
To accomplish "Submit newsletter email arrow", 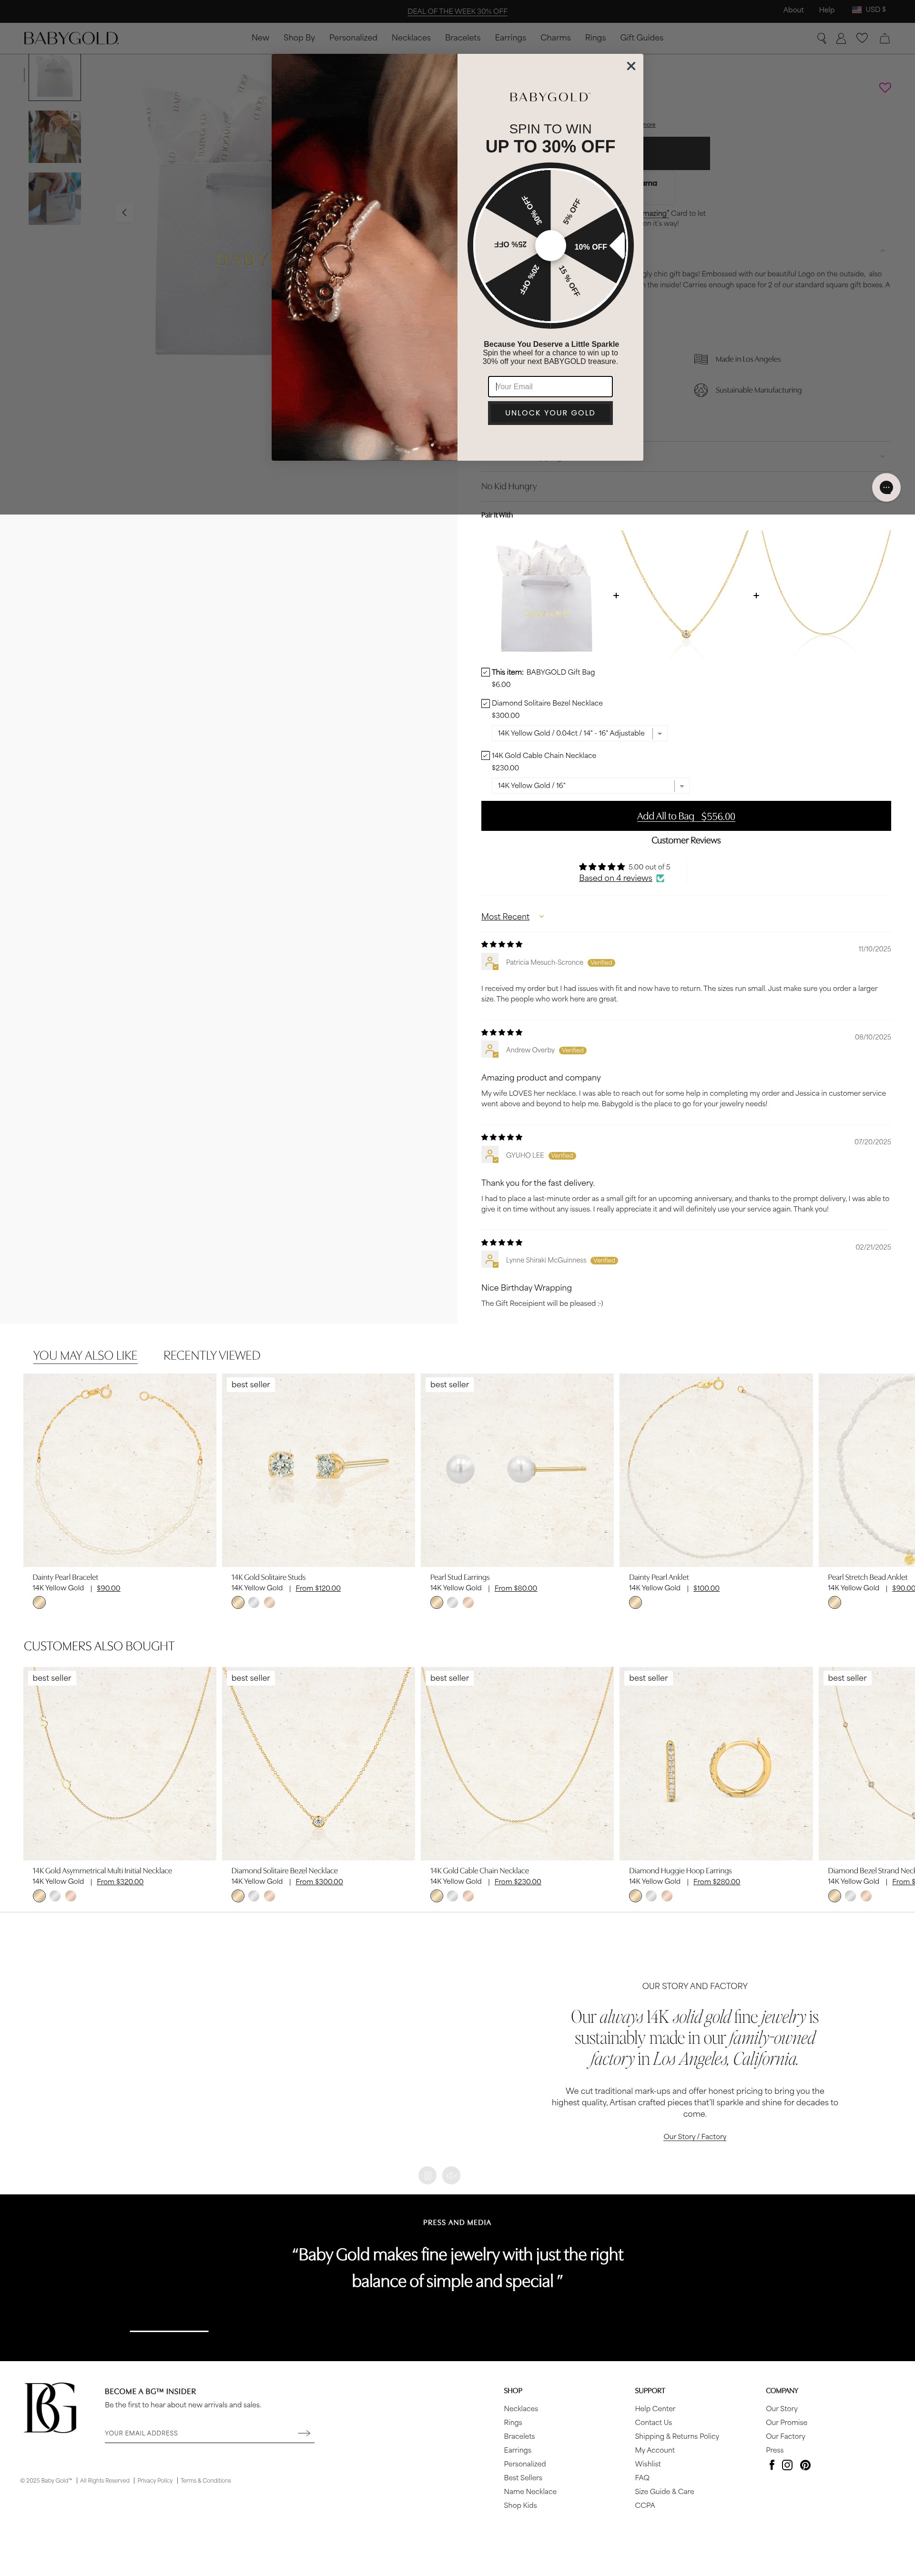I will click(x=304, y=2433).
